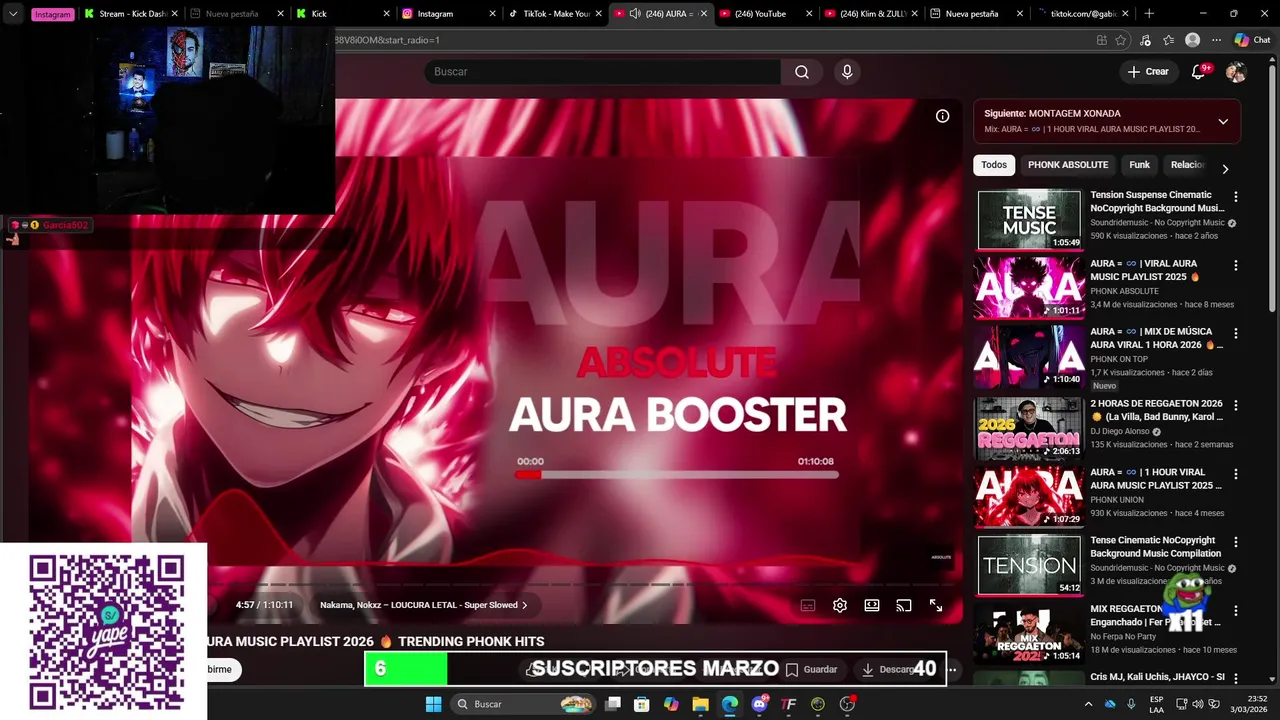Add page to favorites star
1280x720 pixels.
point(1121,40)
